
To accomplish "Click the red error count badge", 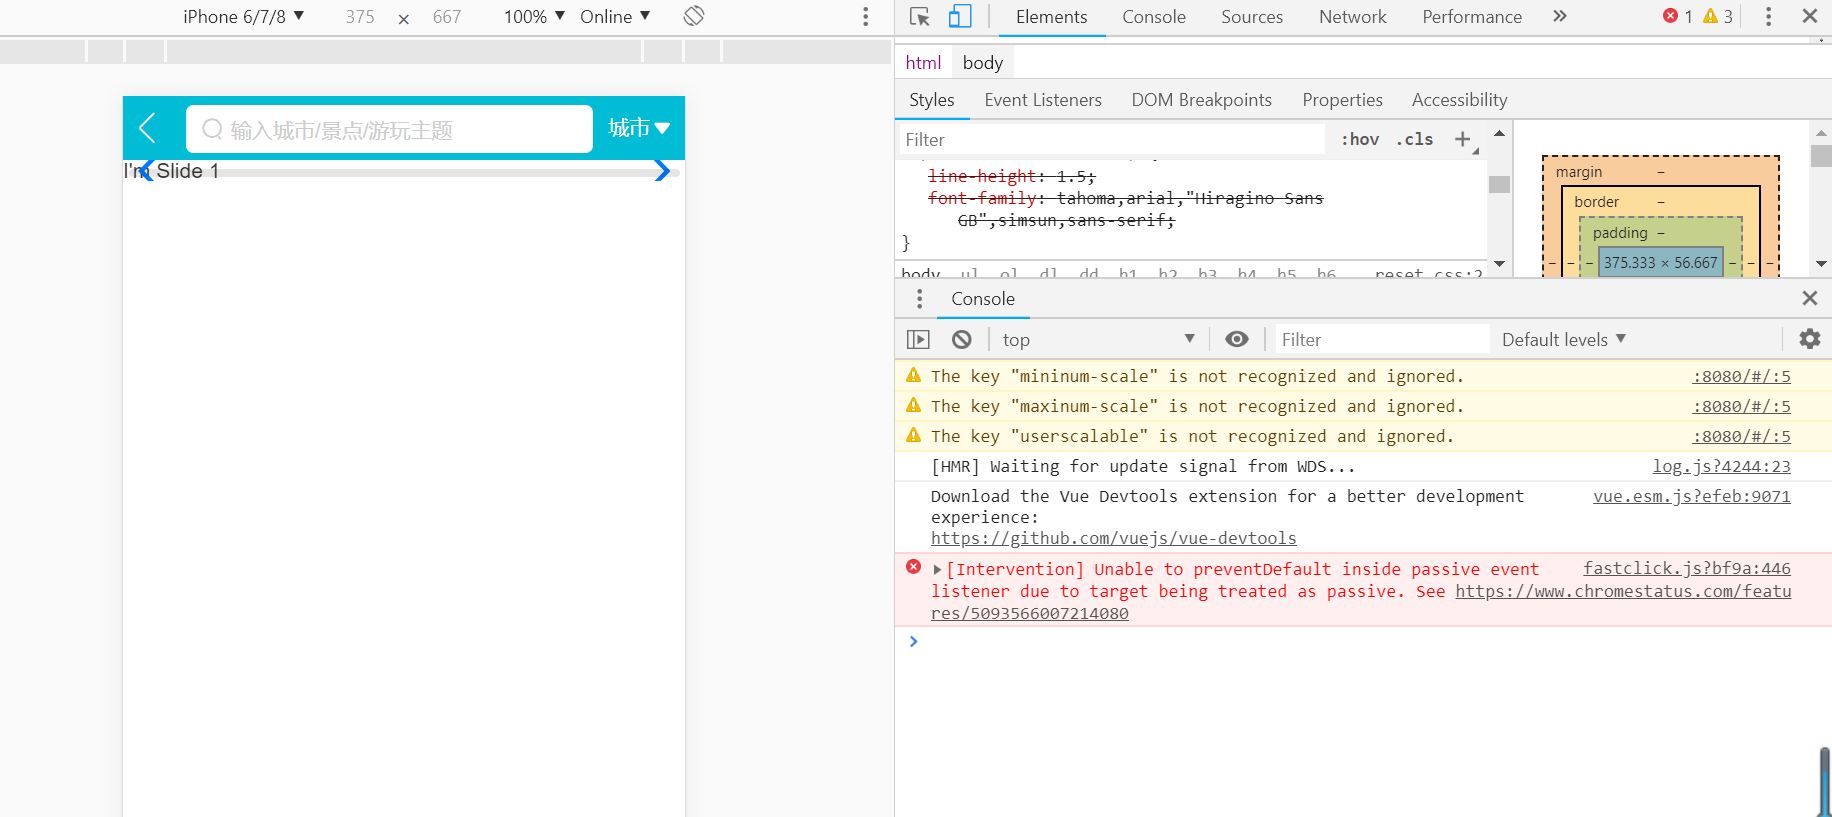I will 1677,16.
